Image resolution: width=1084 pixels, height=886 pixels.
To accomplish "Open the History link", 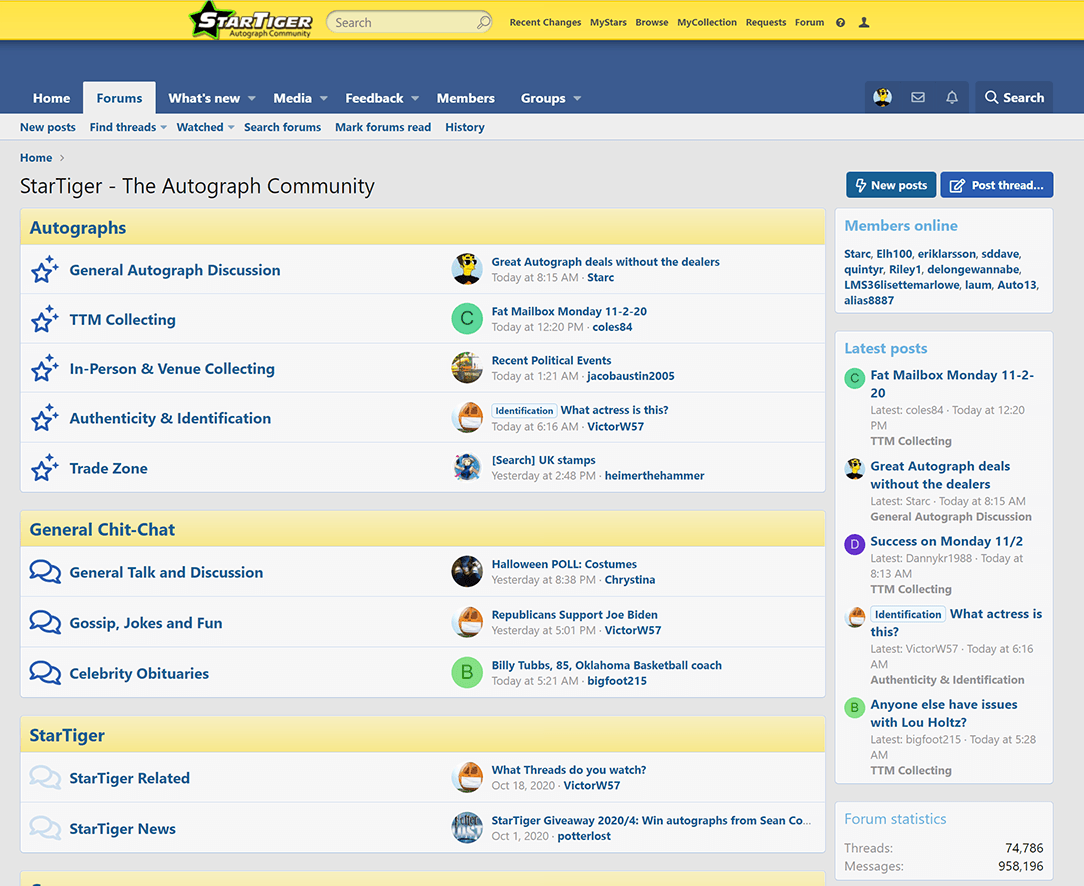I will click(465, 127).
